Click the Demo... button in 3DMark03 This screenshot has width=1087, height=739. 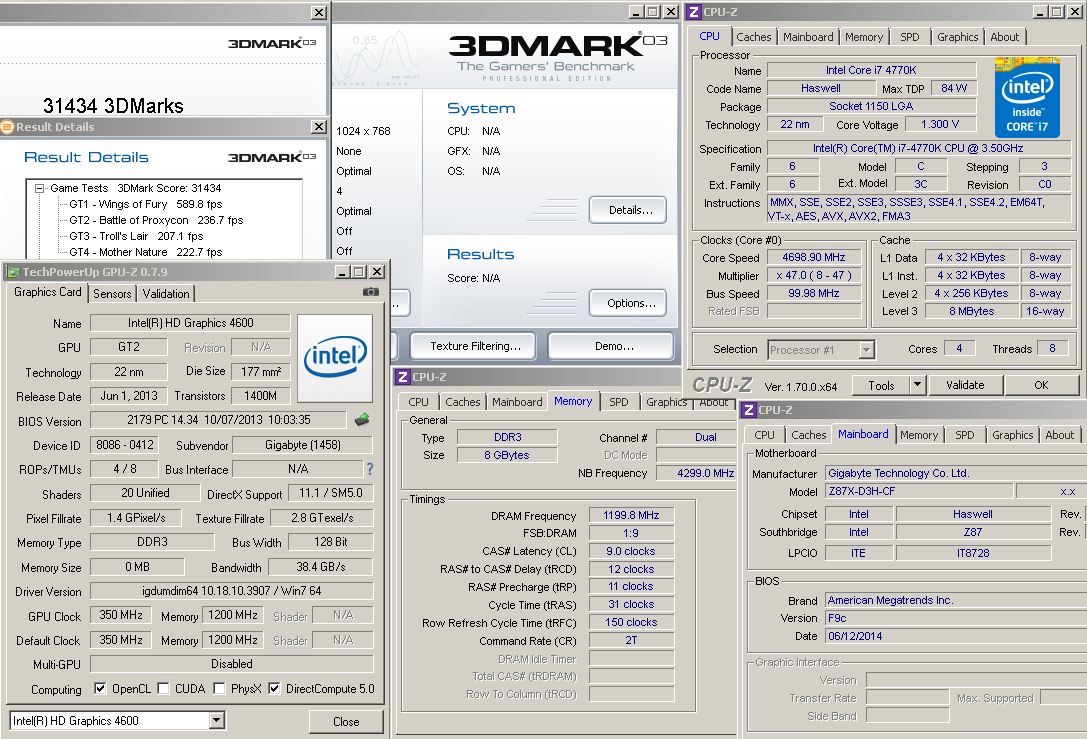click(x=611, y=346)
